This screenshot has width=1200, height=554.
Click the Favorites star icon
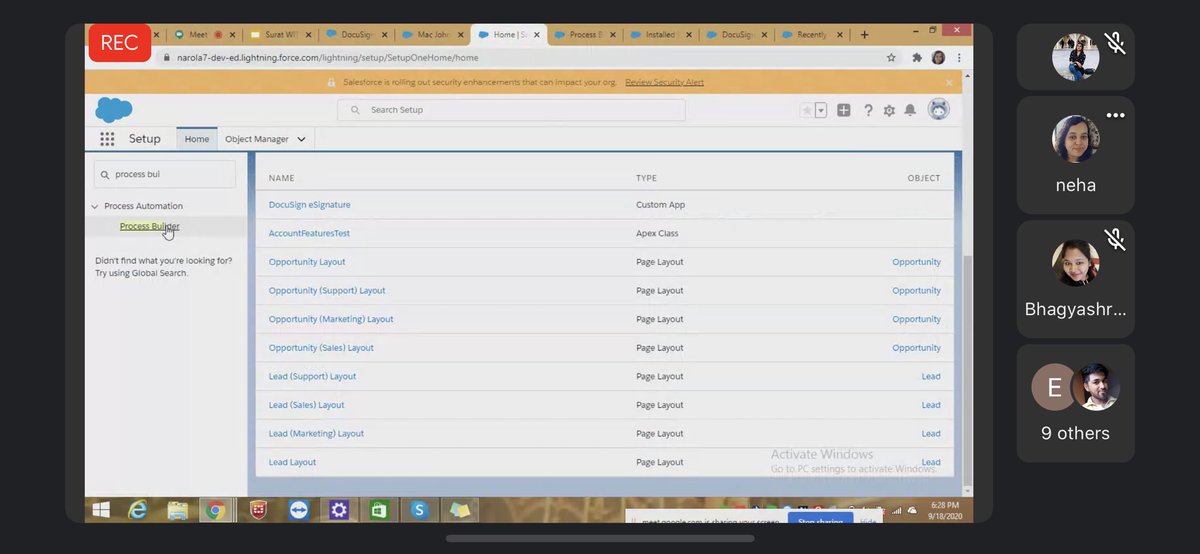coord(807,110)
